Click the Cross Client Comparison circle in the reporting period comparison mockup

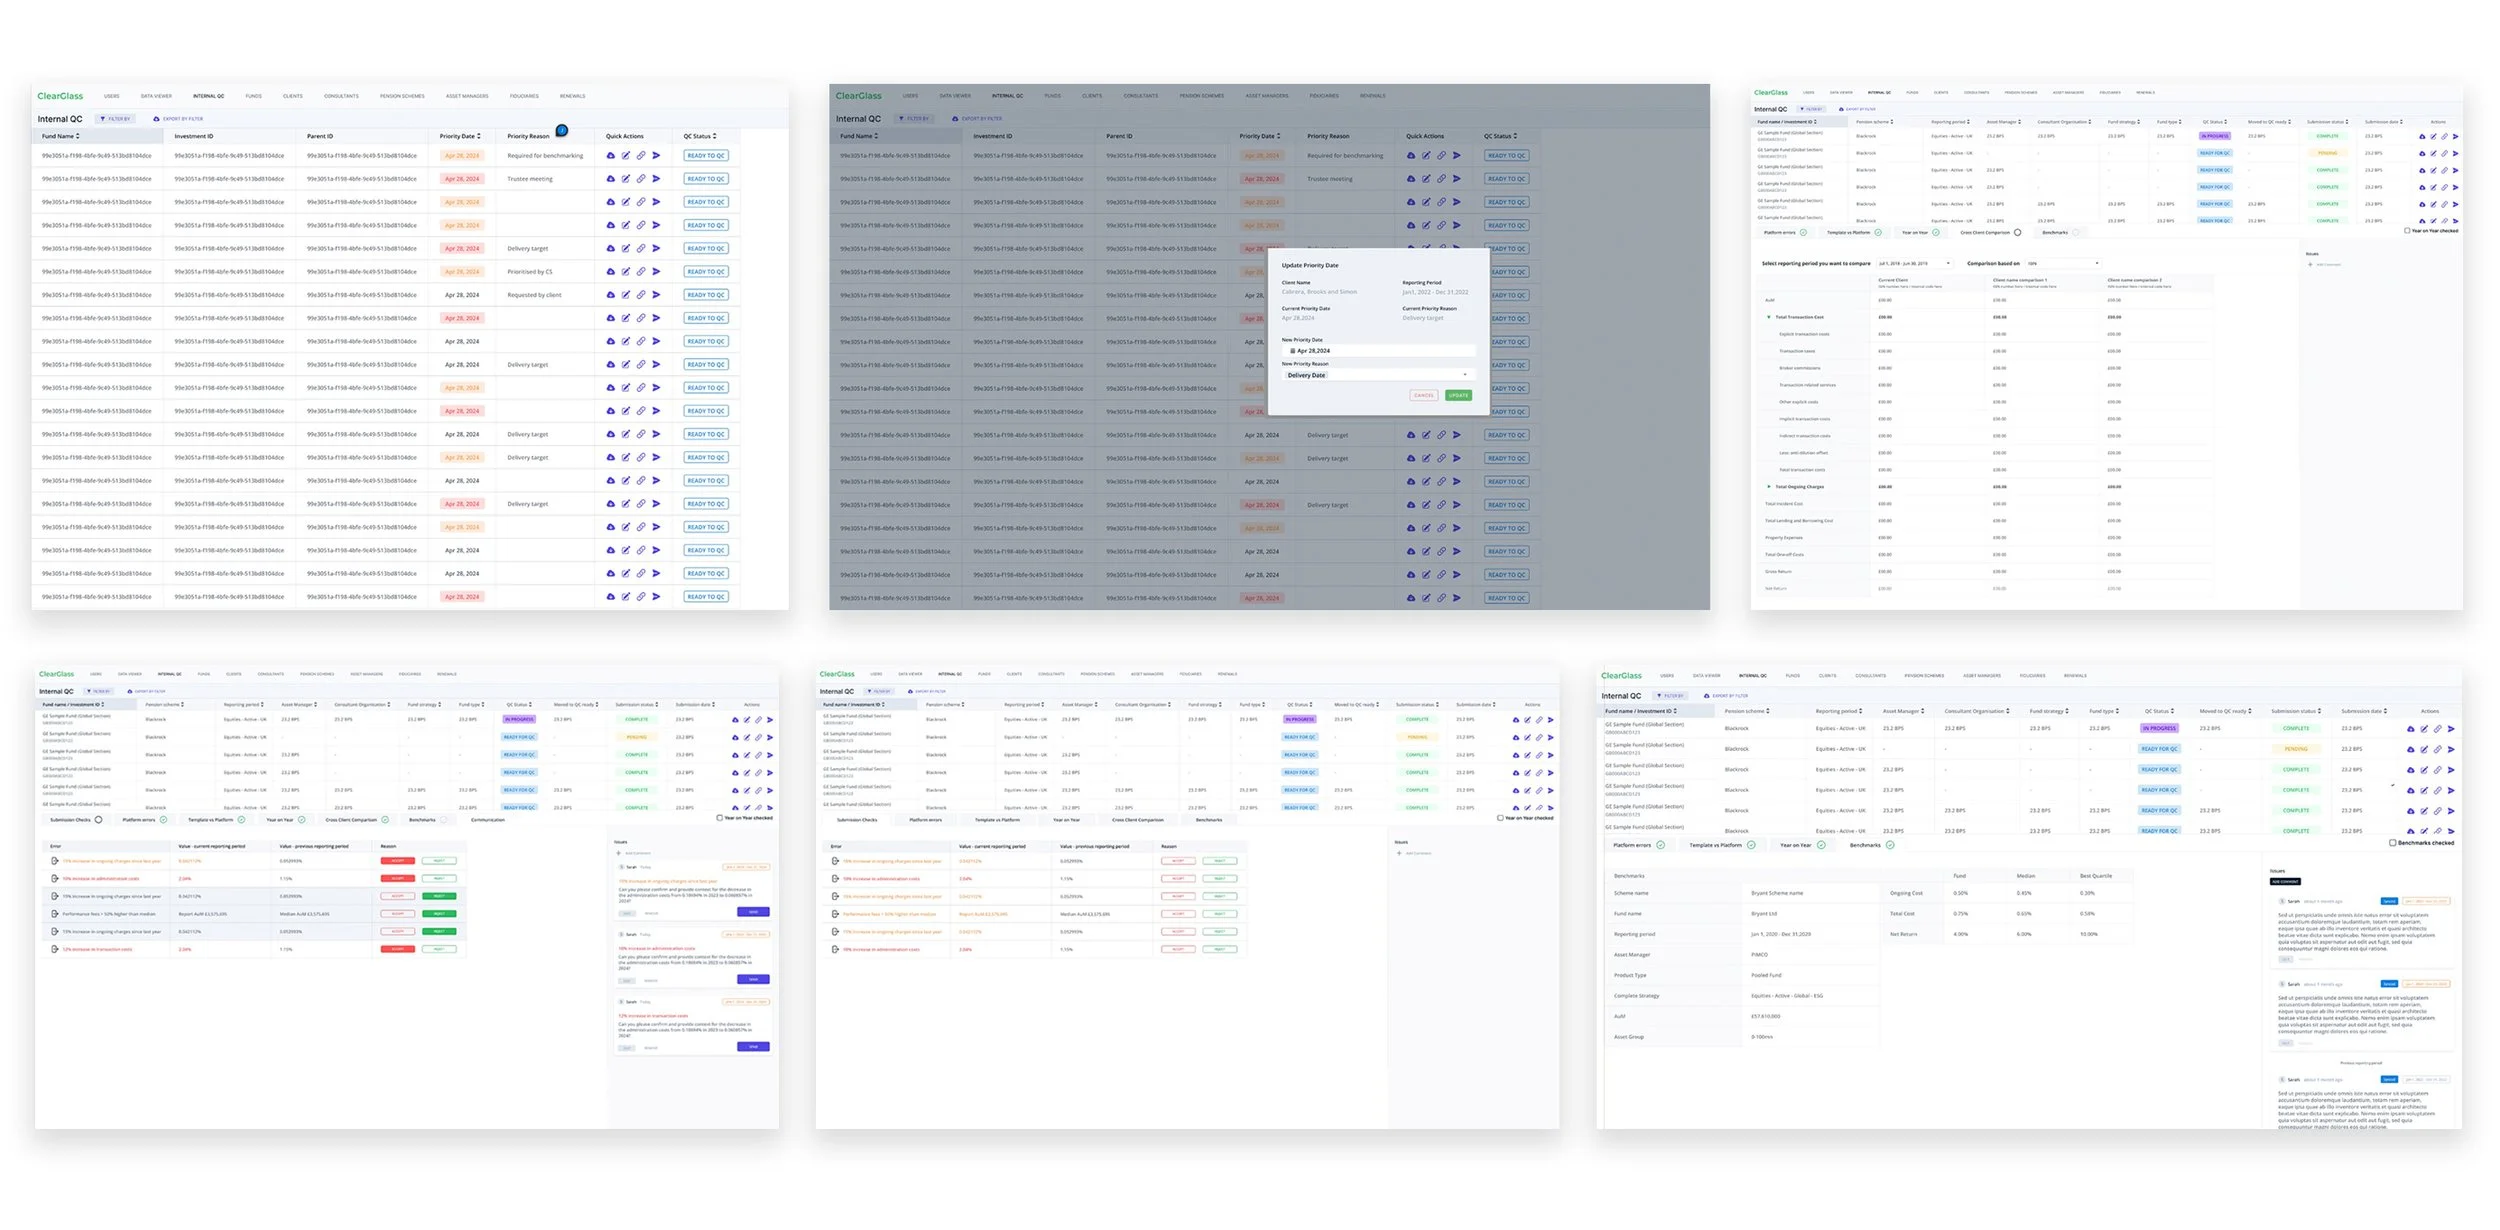(x=2017, y=233)
